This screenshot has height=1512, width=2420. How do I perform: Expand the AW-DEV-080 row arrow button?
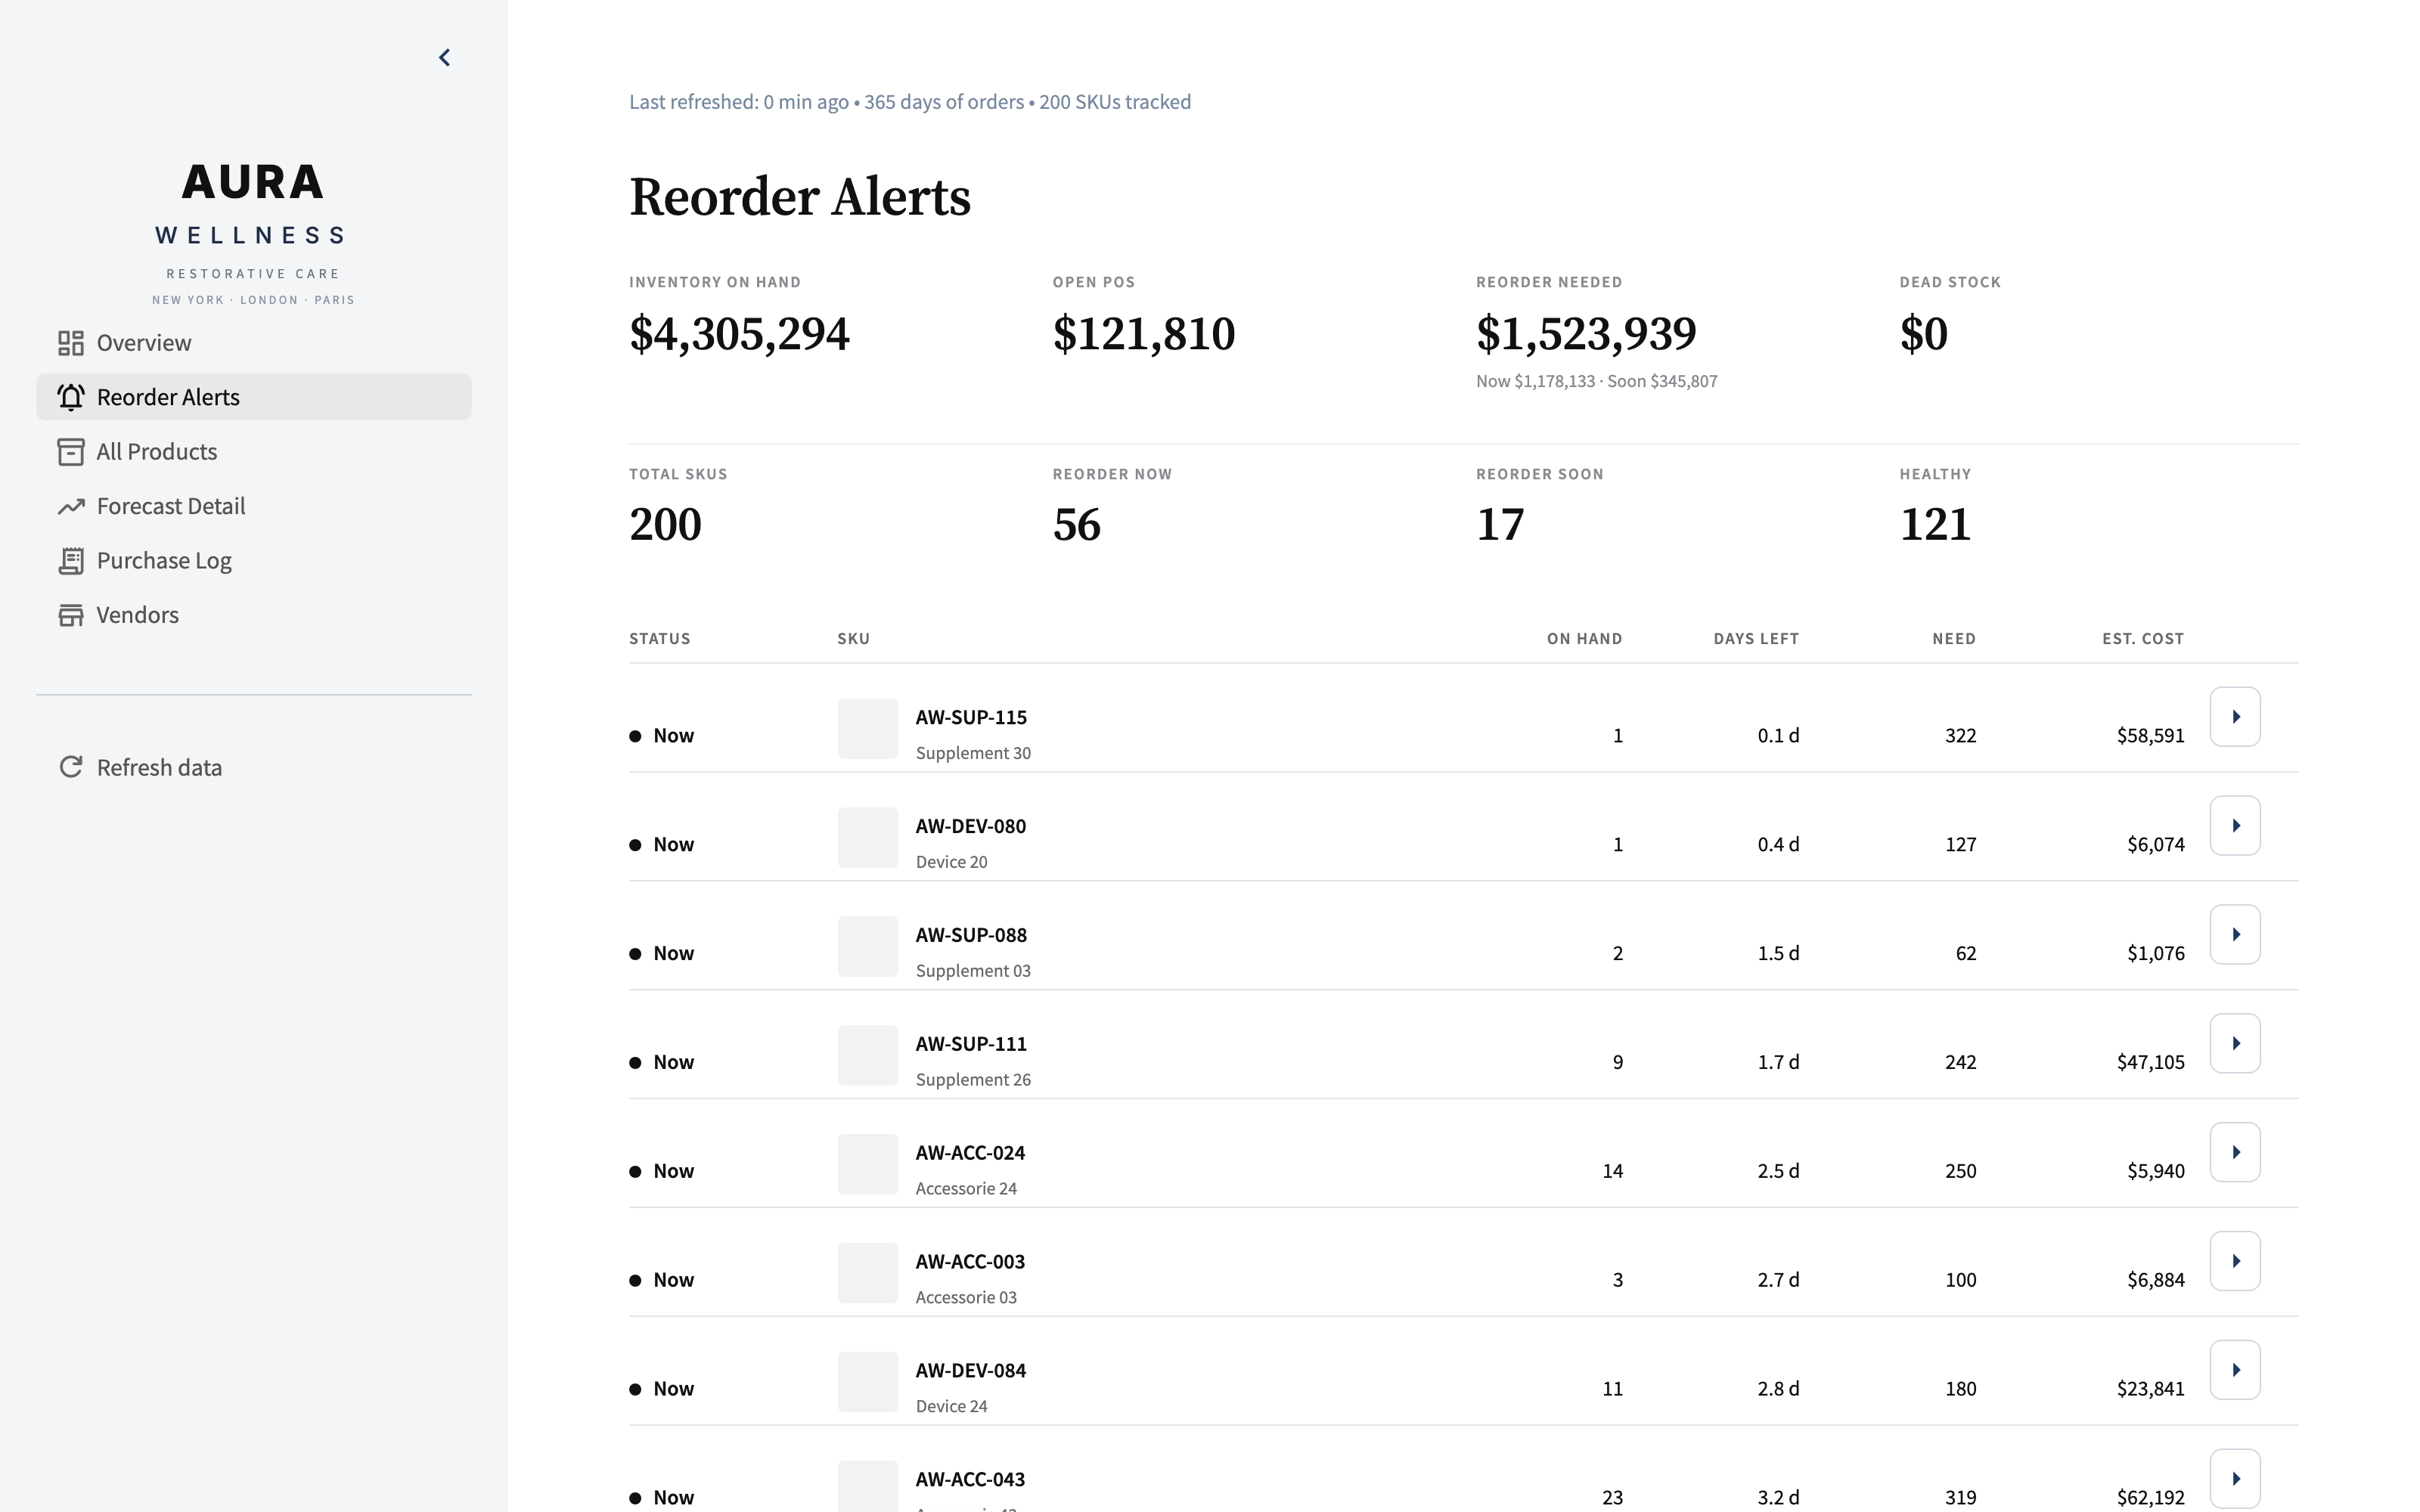(x=2235, y=826)
